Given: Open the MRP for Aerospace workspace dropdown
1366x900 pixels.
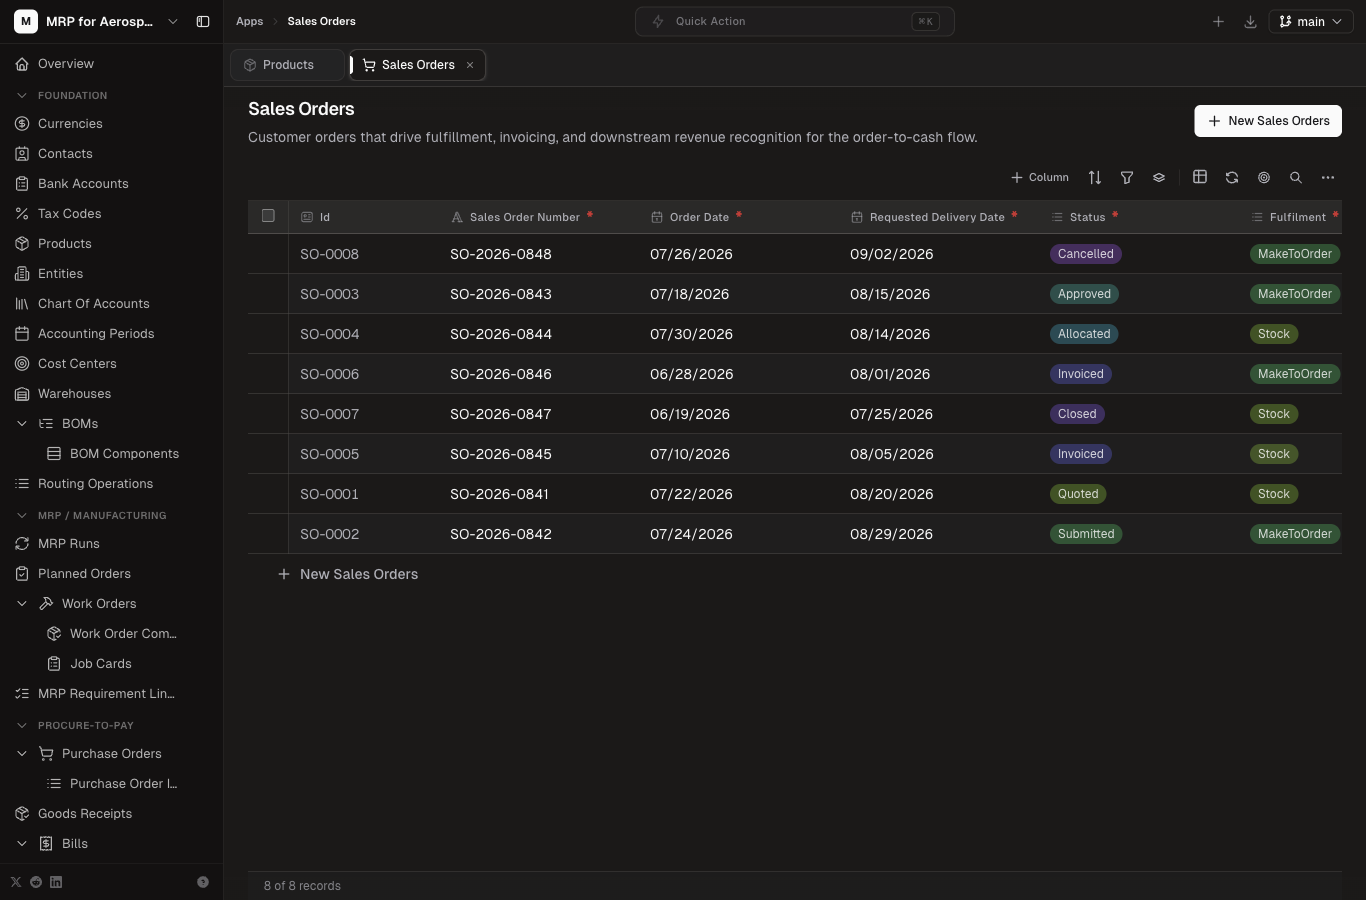Looking at the screenshot, I should 97,21.
